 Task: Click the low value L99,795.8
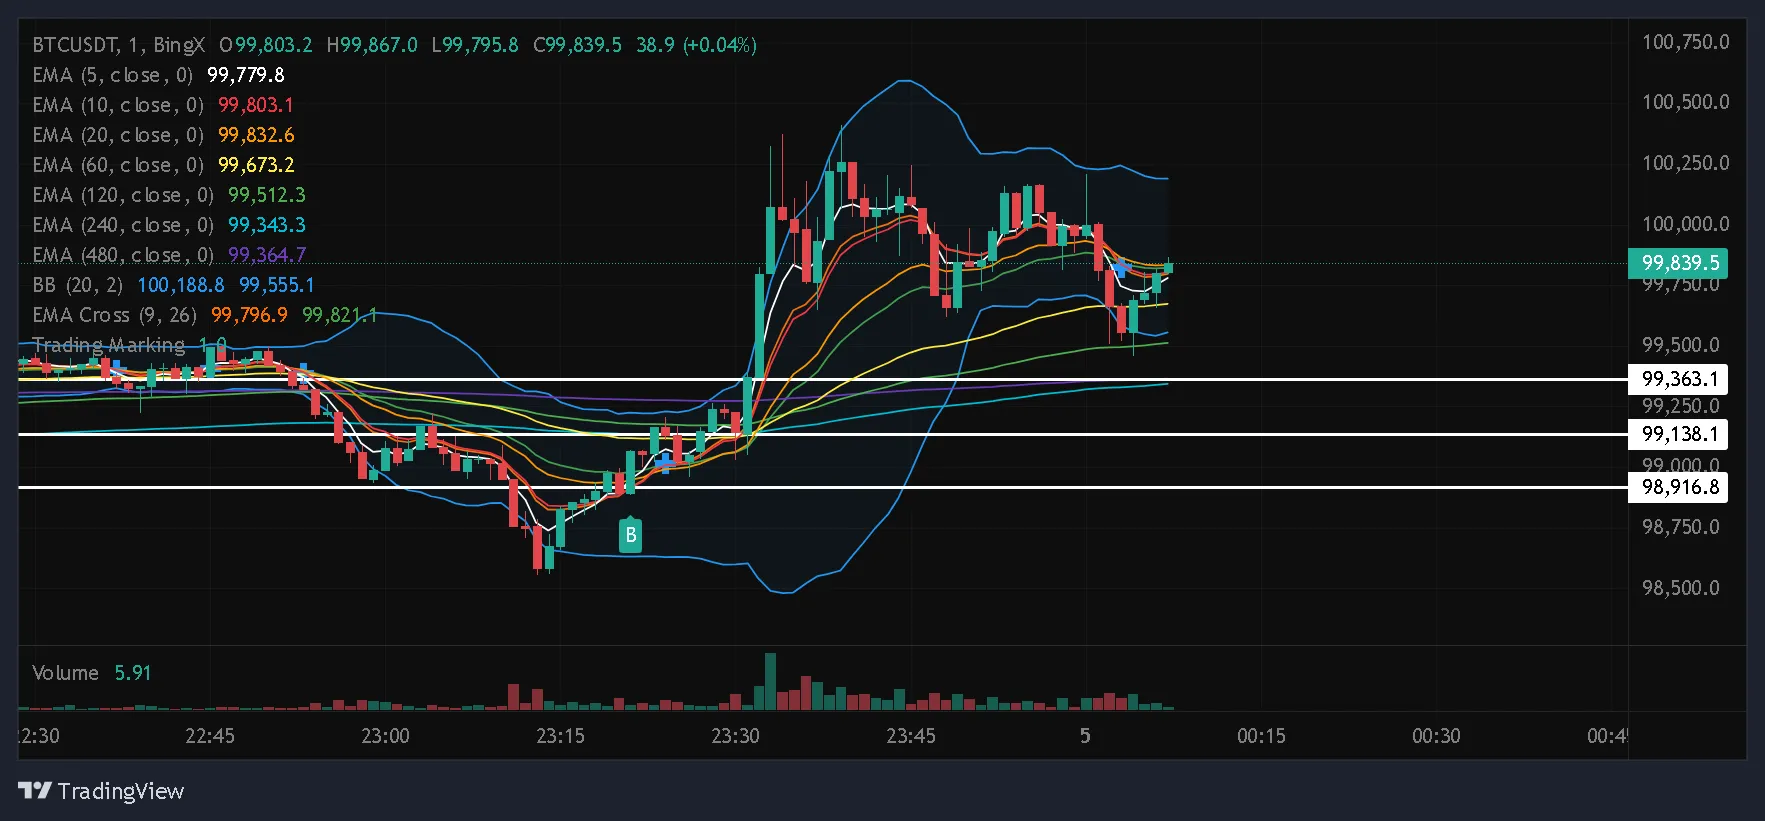point(475,45)
